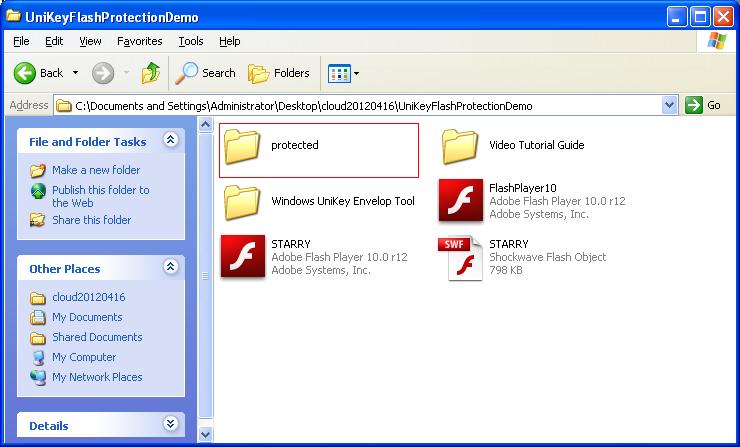The image size is (740, 447).
Task: Minimize the UniKeyFlashProtectionDemo window
Action: pyautogui.click(x=676, y=17)
